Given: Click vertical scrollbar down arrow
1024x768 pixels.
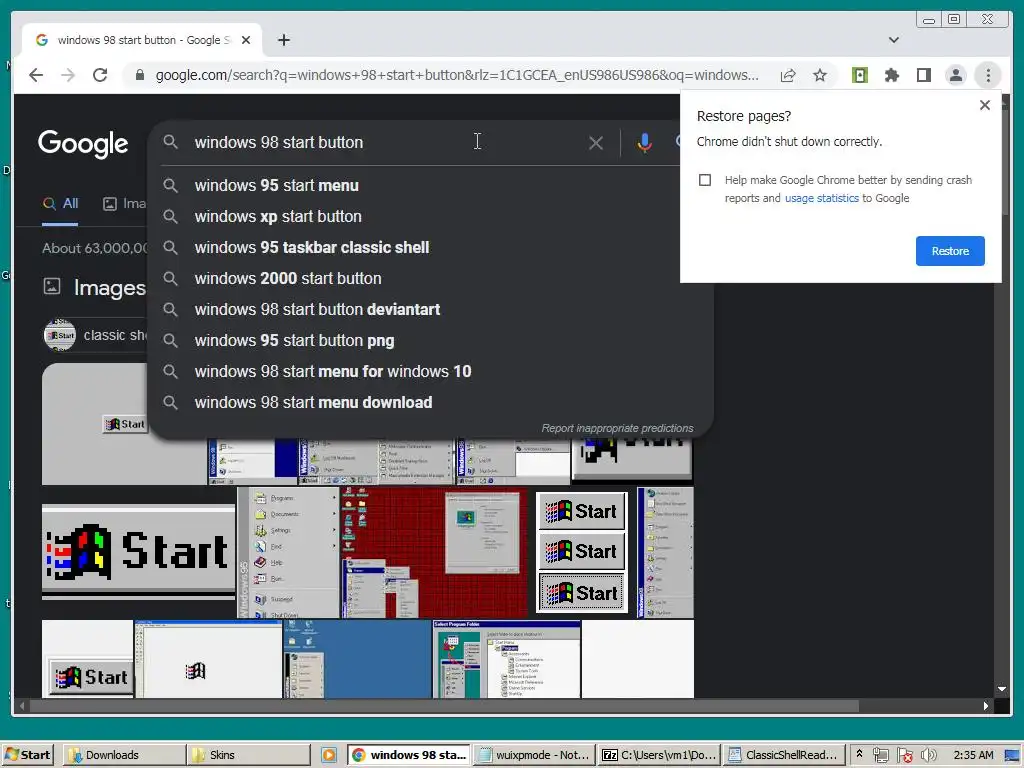Looking at the screenshot, I should (1002, 689).
